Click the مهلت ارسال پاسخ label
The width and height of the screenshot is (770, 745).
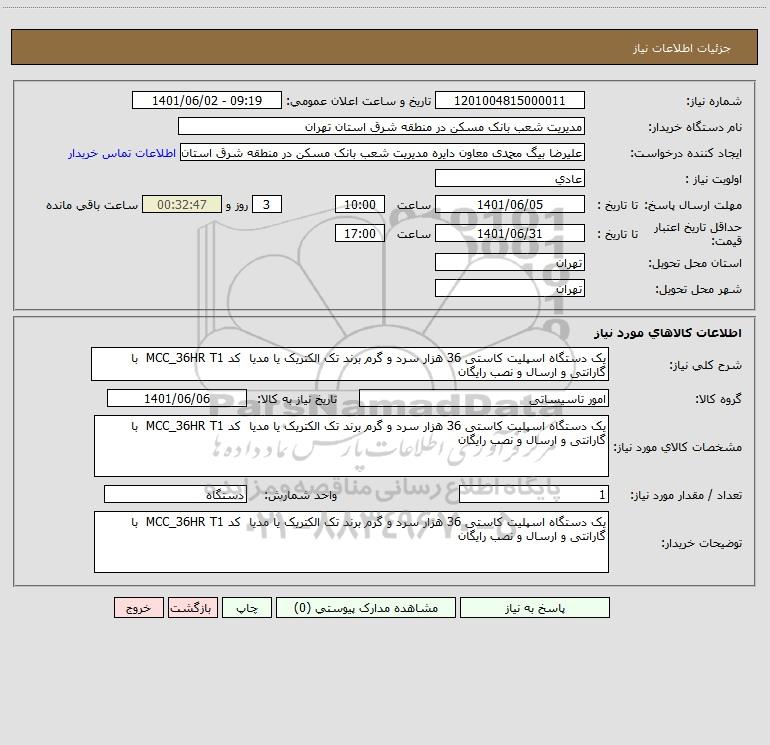pos(694,205)
